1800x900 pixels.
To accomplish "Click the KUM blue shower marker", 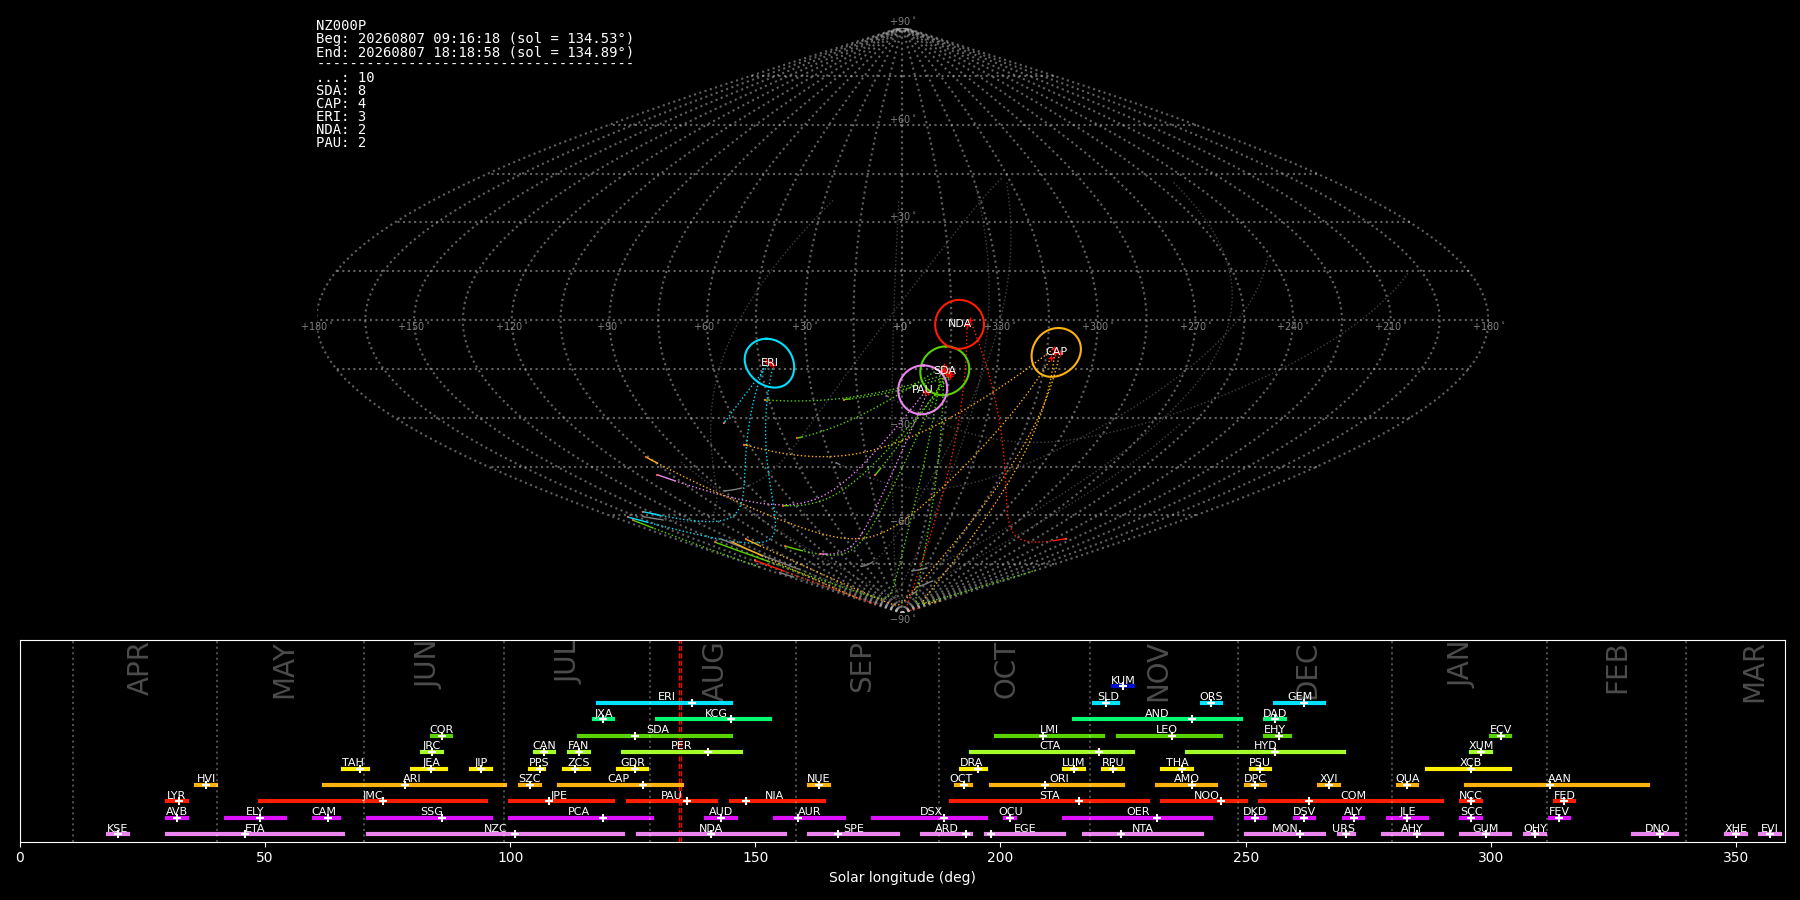I will click(x=1123, y=686).
